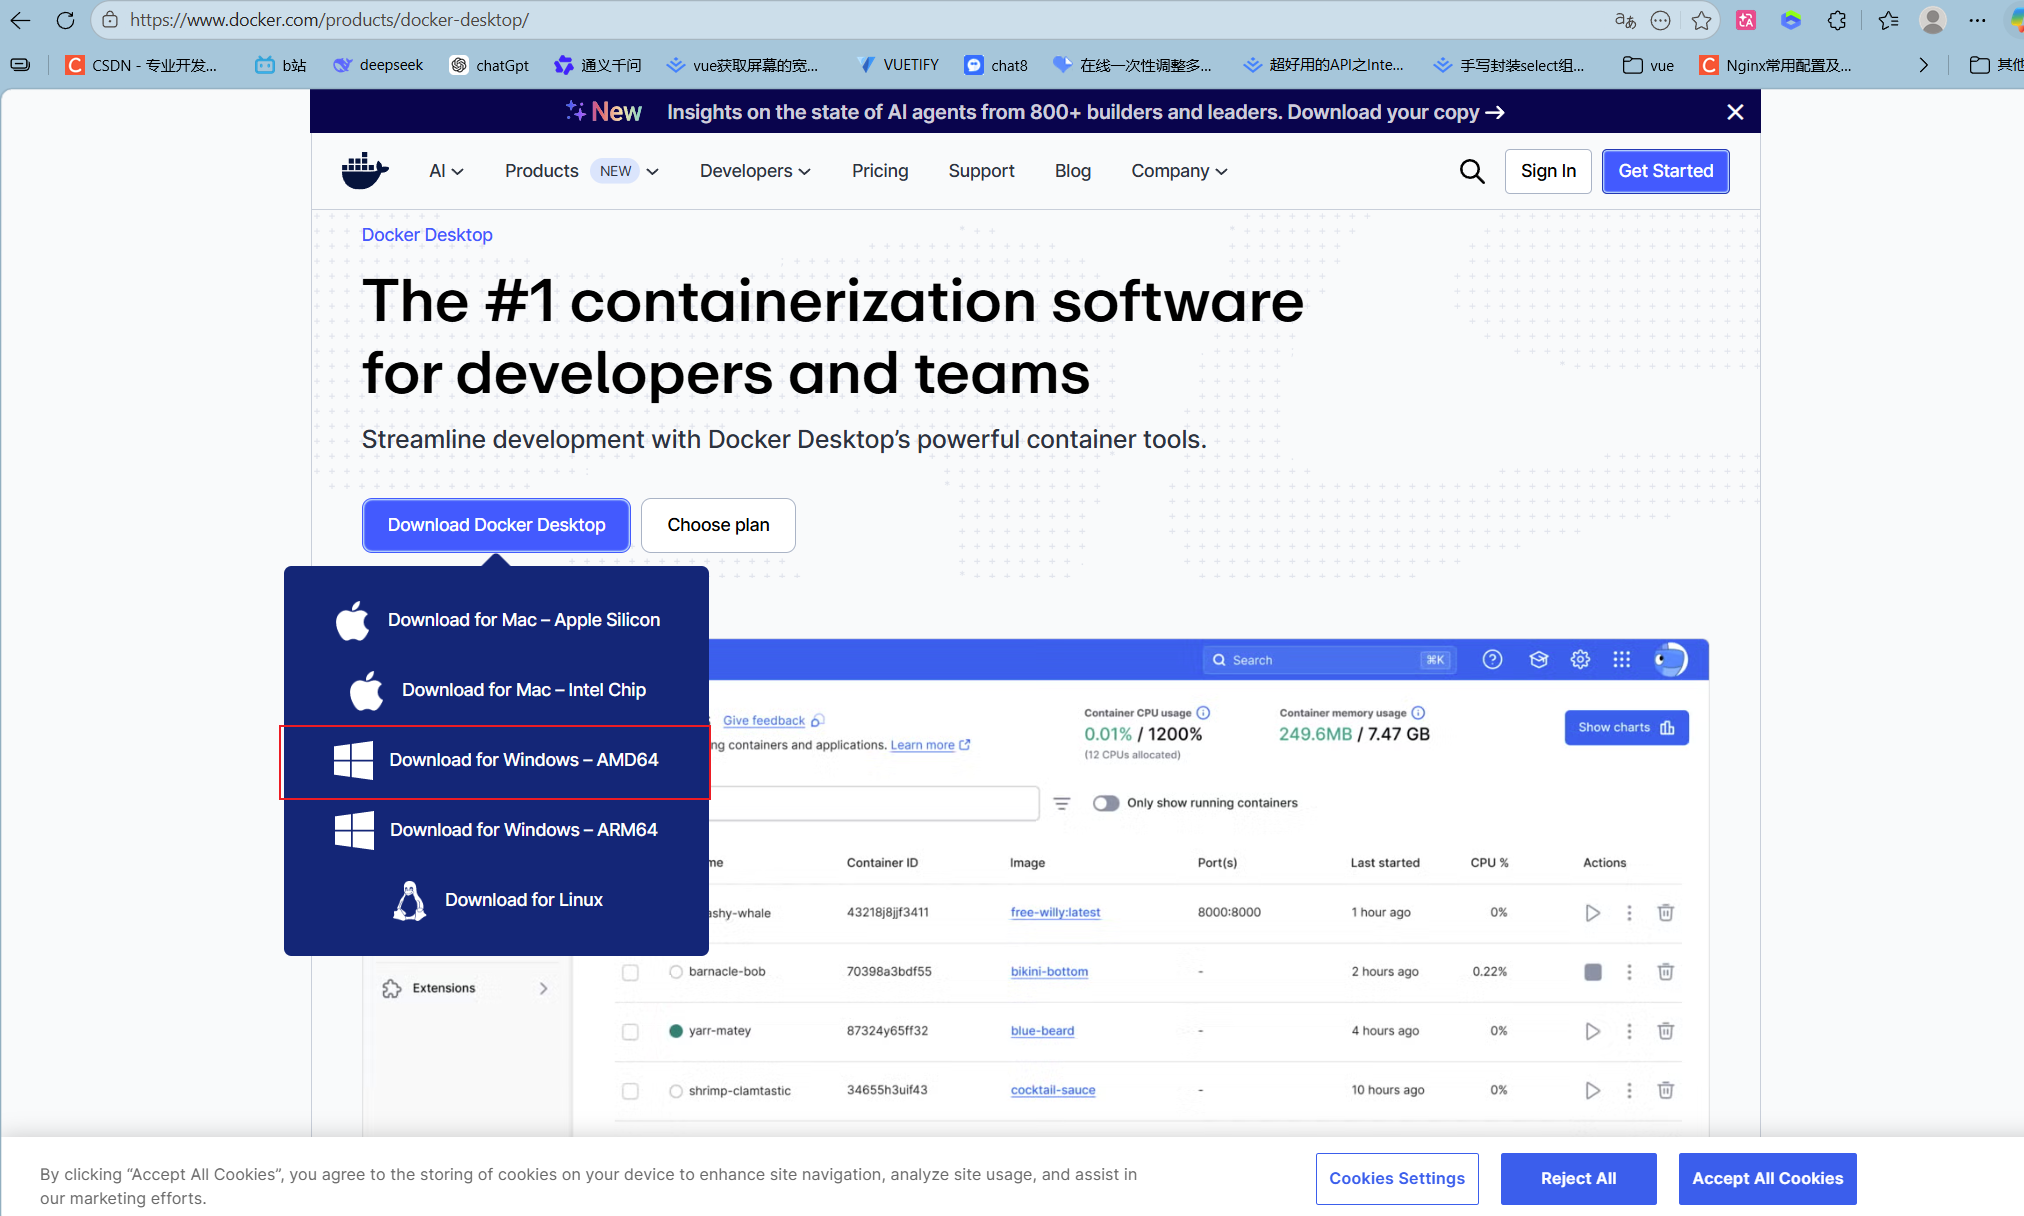Stop the barnacle-bob container
2024x1216 pixels.
coord(1593,972)
